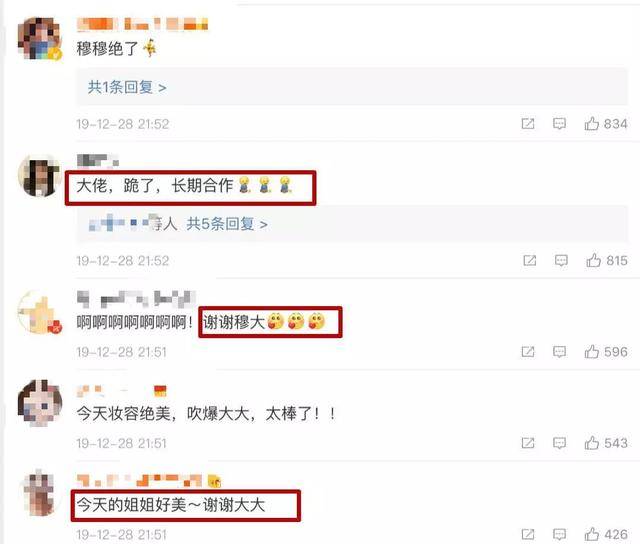
Task: View profile picture of 今天妆容绝美 commenter
Action: 40,404
